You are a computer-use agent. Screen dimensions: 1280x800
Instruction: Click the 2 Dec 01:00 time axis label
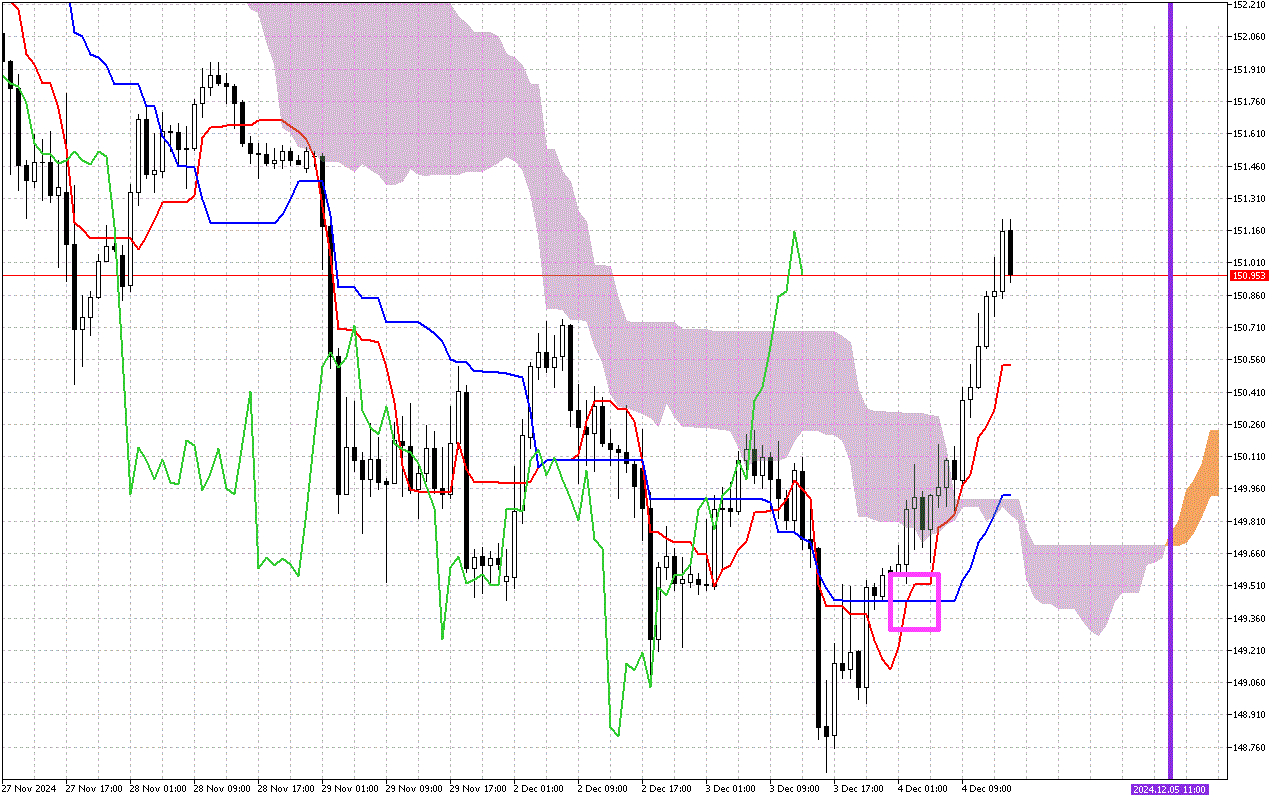[x=539, y=789]
